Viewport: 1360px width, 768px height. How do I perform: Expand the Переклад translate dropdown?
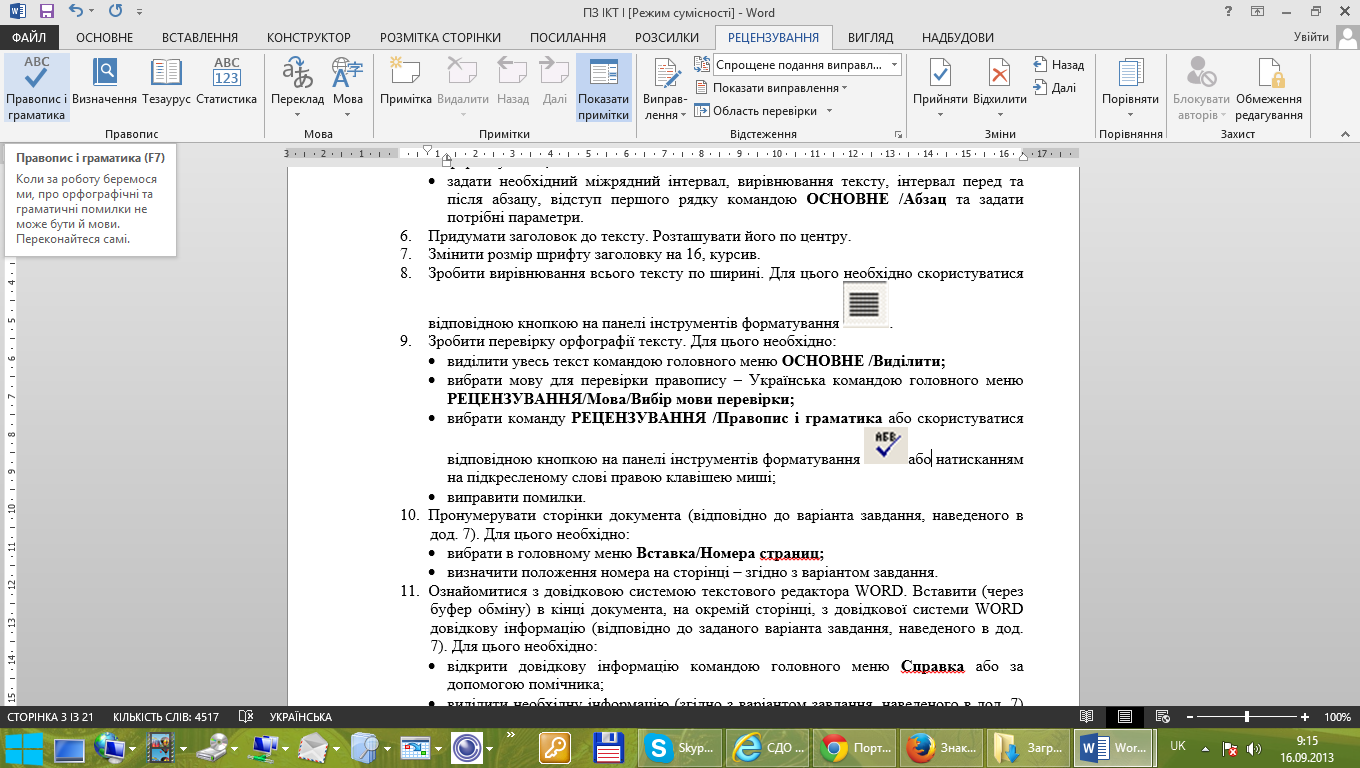[x=297, y=114]
